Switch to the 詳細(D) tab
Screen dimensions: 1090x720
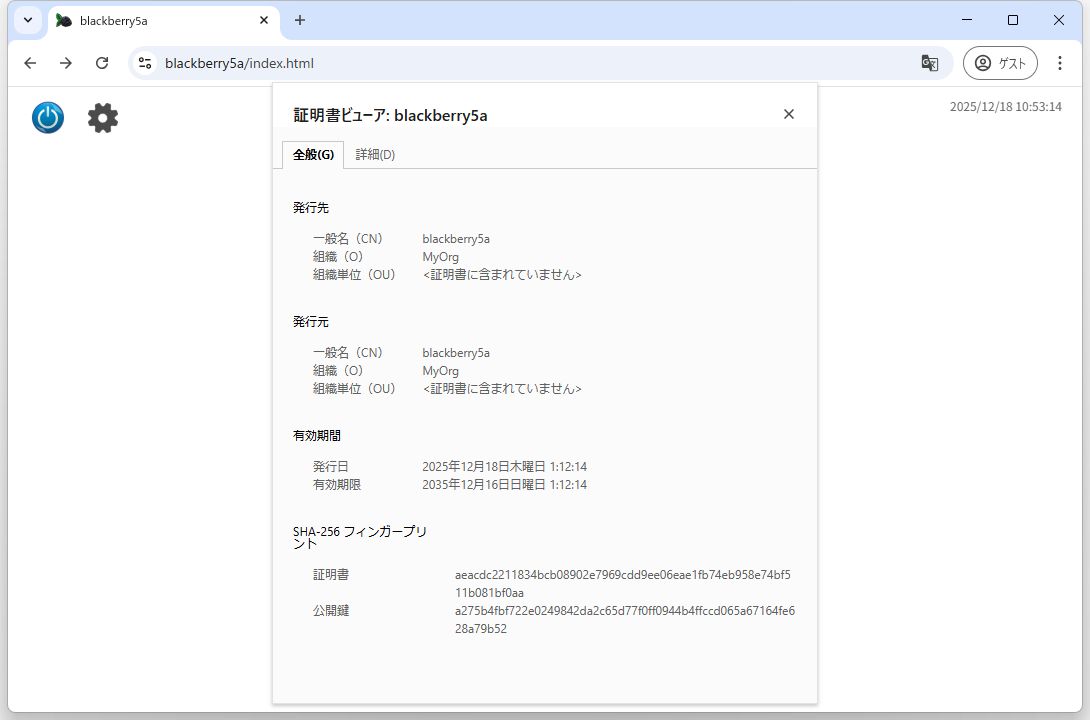375,155
